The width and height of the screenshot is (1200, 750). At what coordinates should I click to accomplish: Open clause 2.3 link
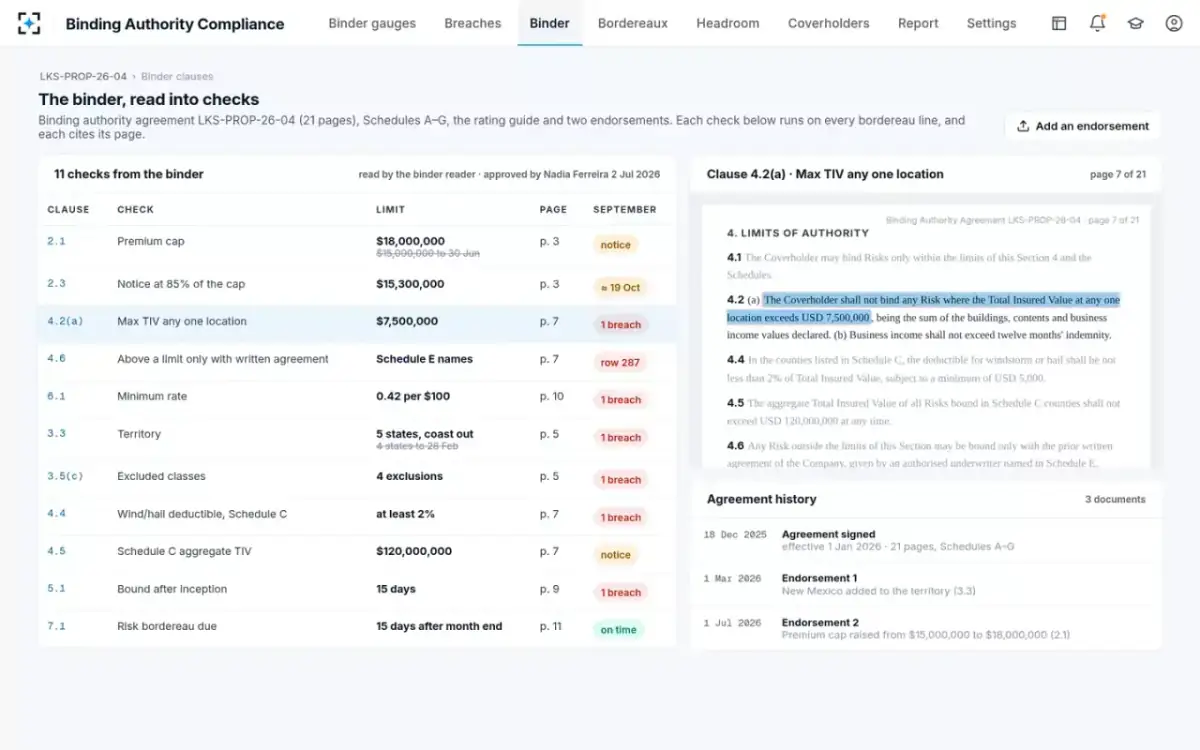56,284
